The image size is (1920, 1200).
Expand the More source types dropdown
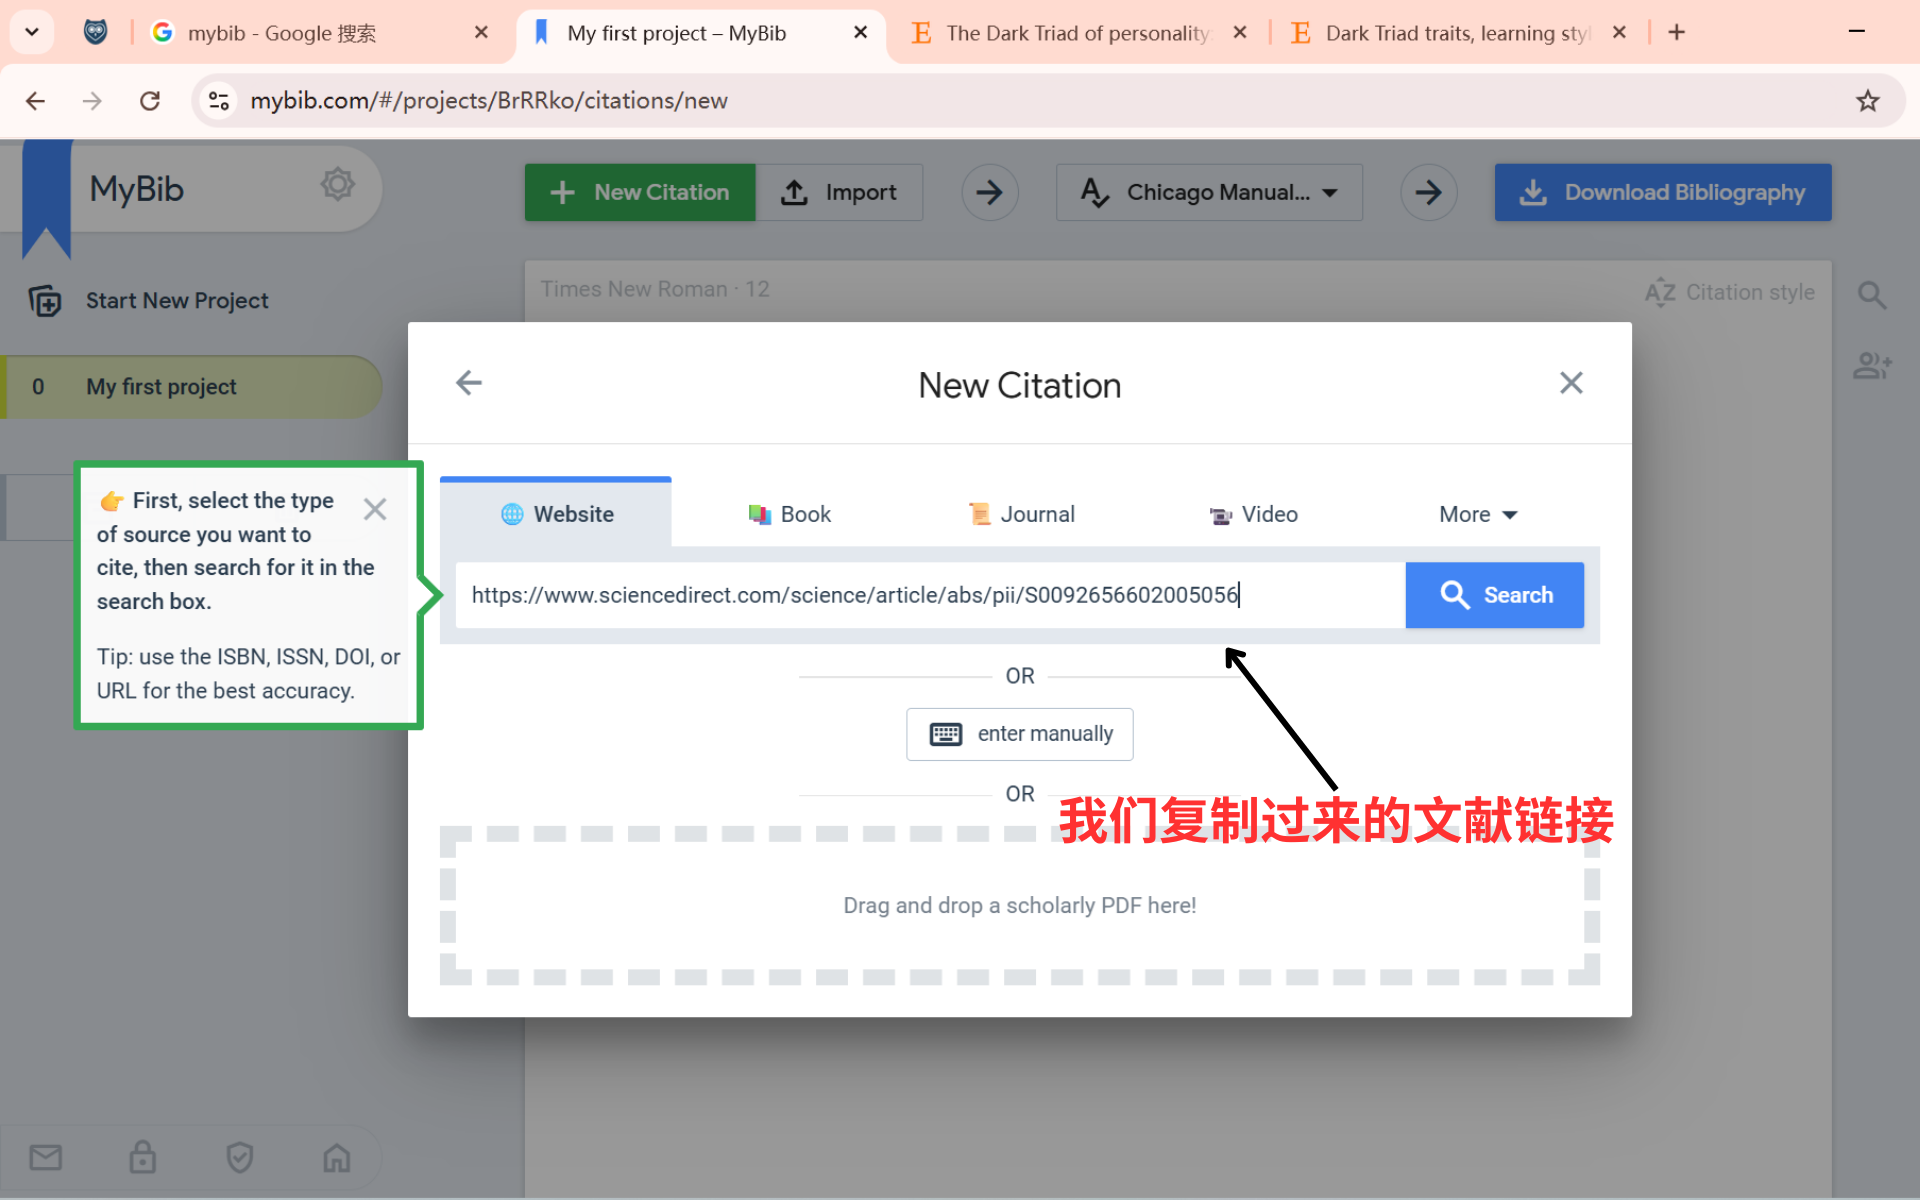(1478, 514)
